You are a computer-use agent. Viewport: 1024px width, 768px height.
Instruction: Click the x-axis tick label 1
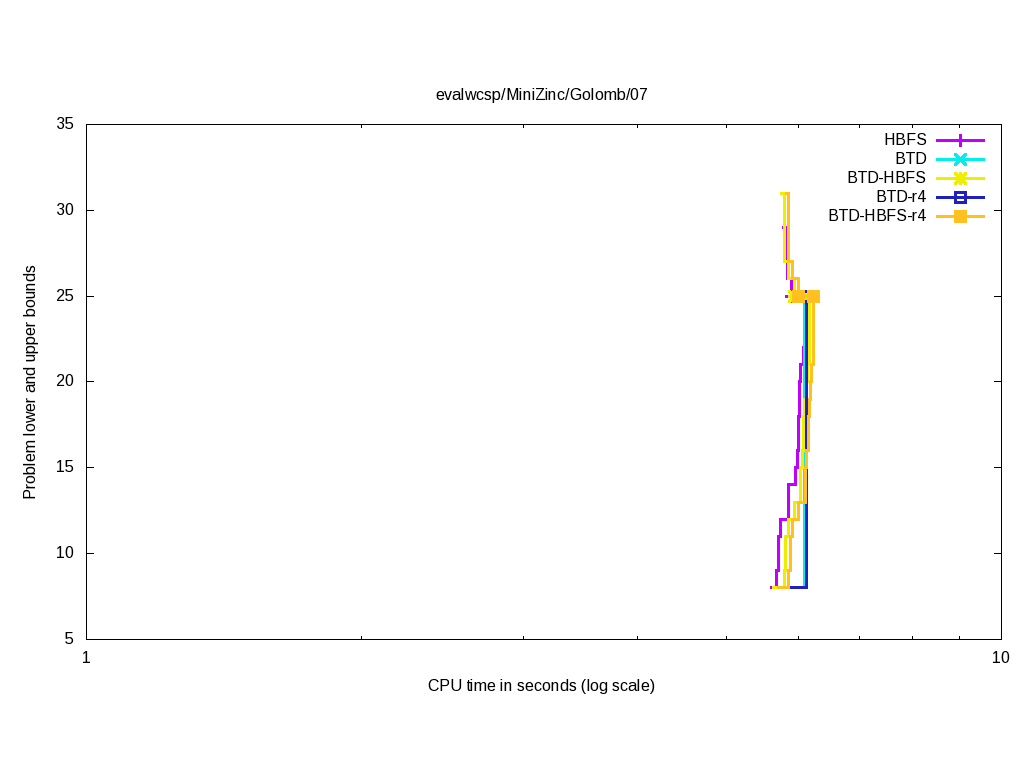tap(86, 658)
